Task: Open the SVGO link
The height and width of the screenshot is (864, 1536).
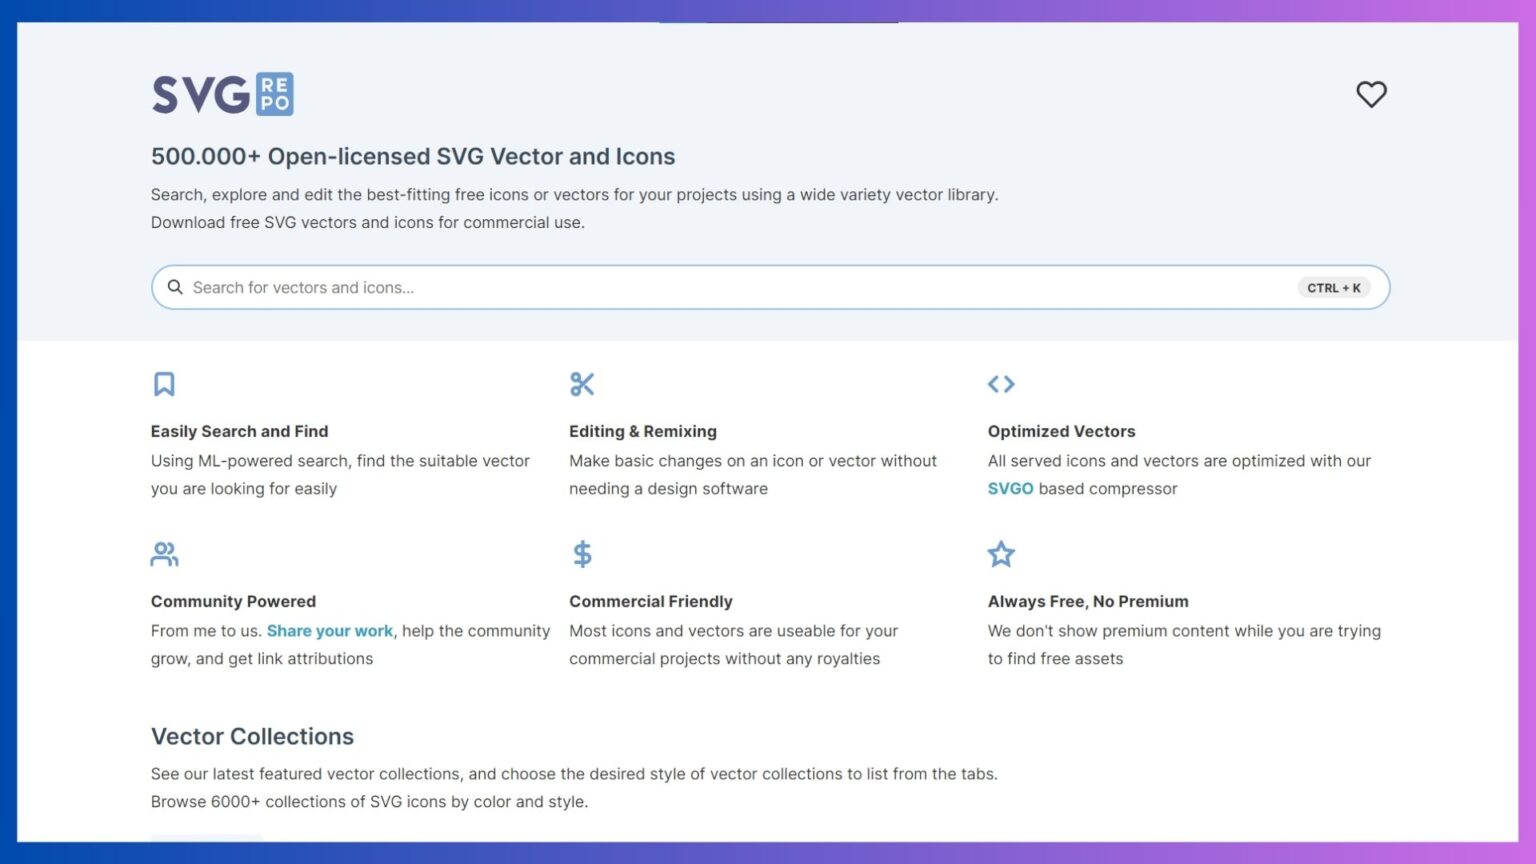Action: pos(1010,489)
